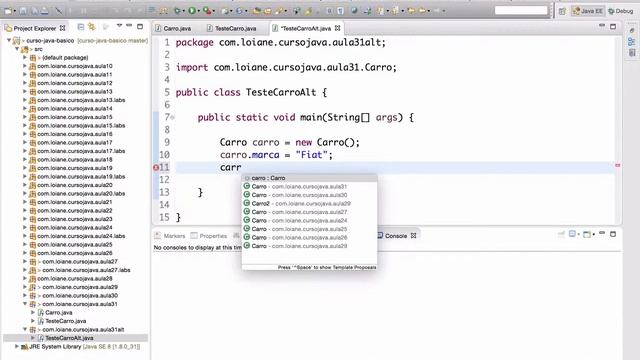Viewport: 640px width, 360px height.
Task: Select com.loiane.cursojava.aula24.labs in tree
Action: point(81,236)
